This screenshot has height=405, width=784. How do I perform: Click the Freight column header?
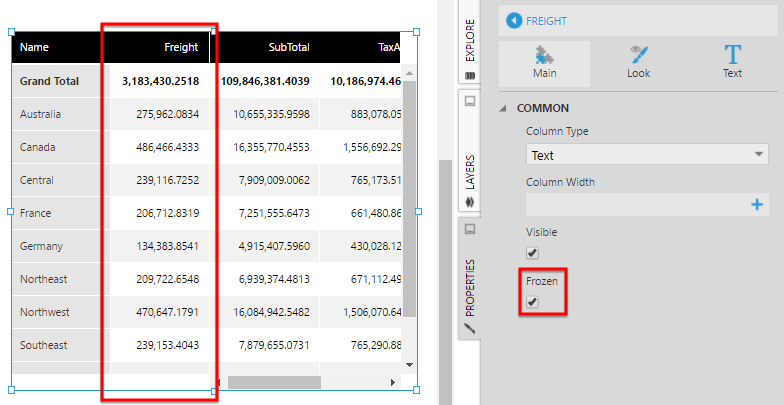[181, 48]
